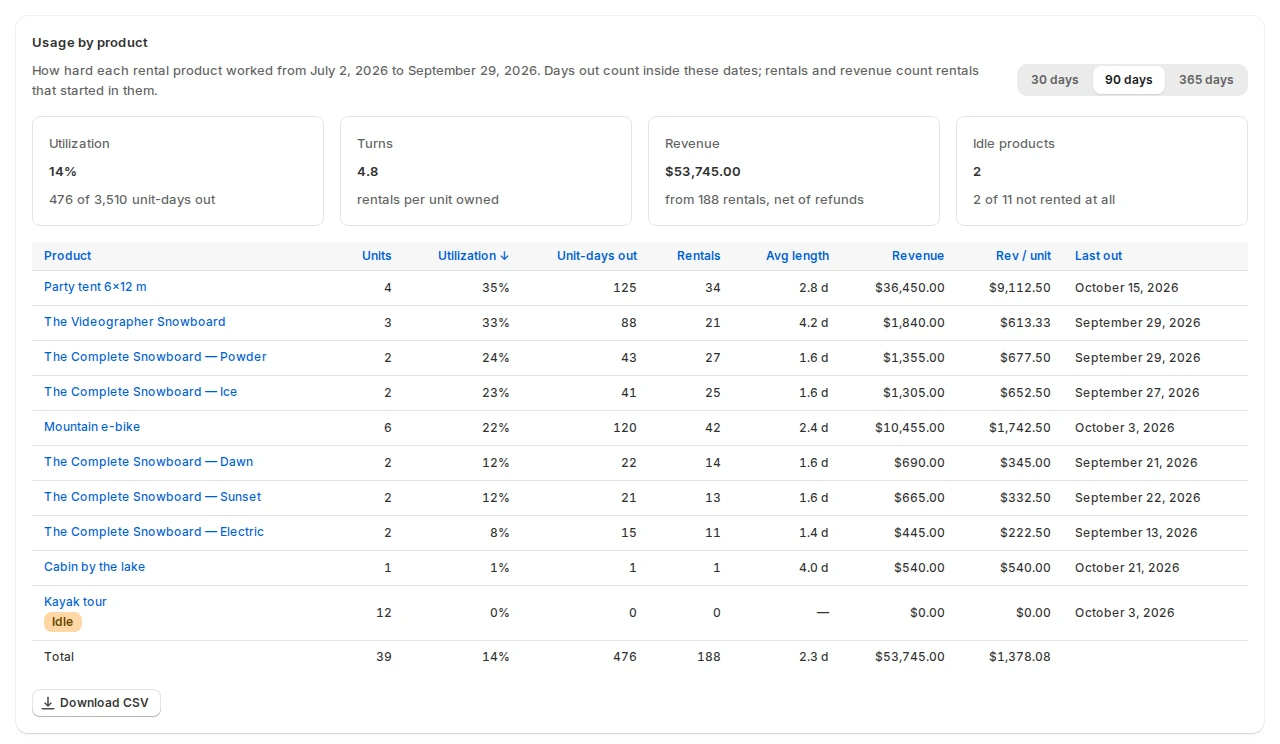Viewport: 1280px width, 744px height.
Task: Open The Videographer Snowboard product link
Action: click(x=135, y=322)
